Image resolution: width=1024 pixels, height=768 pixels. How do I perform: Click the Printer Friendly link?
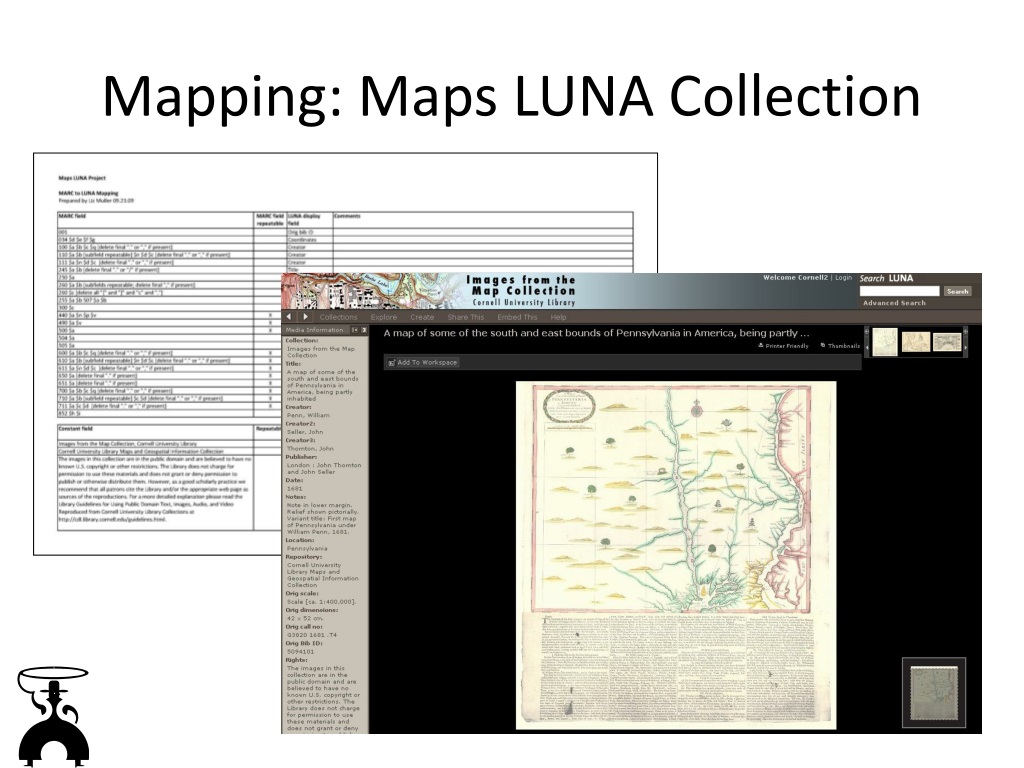coord(783,346)
